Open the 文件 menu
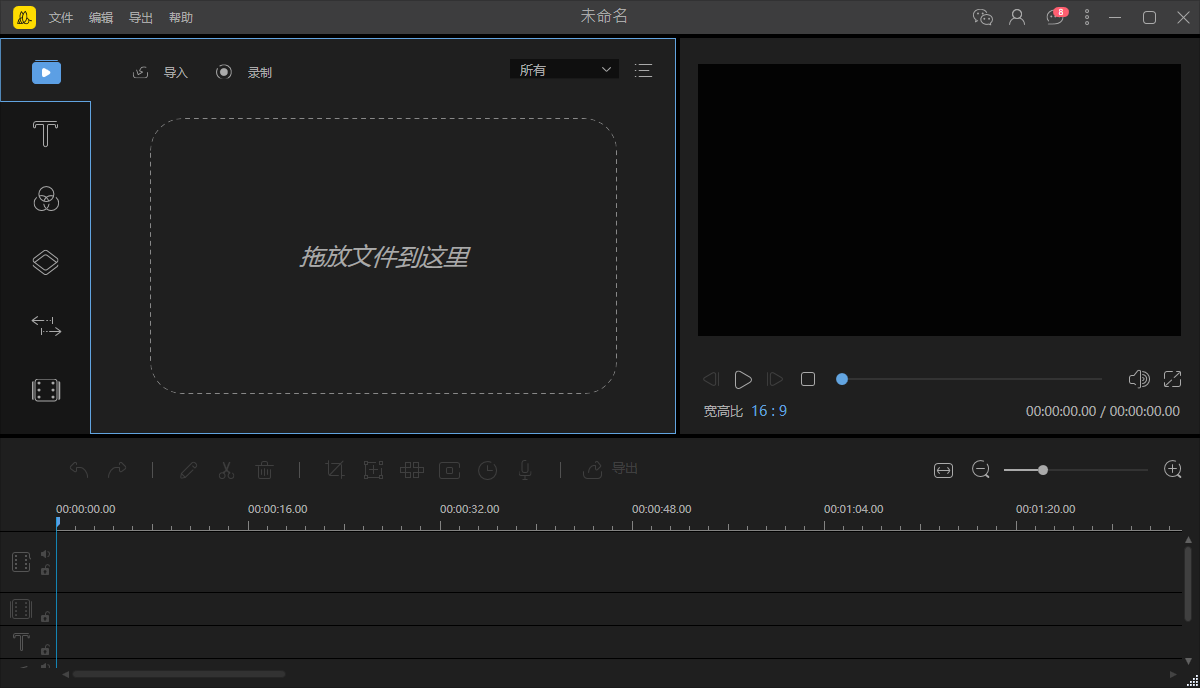 pyautogui.click(x=61, y=18)
